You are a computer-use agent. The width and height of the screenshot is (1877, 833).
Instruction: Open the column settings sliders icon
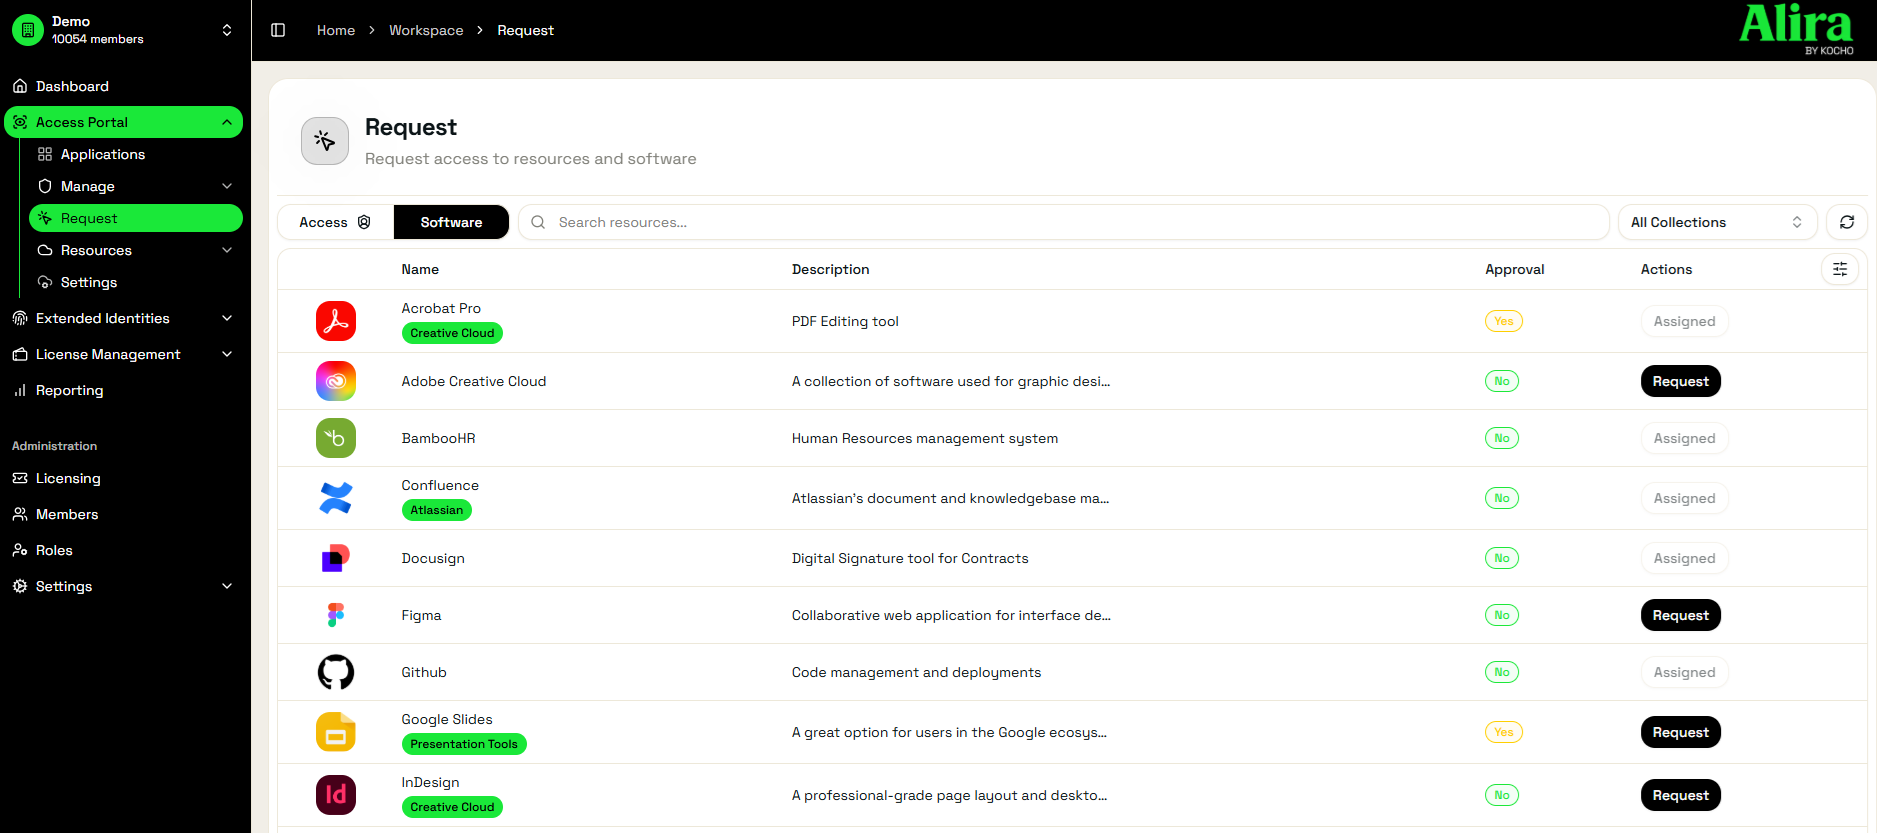click(1840, 269)
